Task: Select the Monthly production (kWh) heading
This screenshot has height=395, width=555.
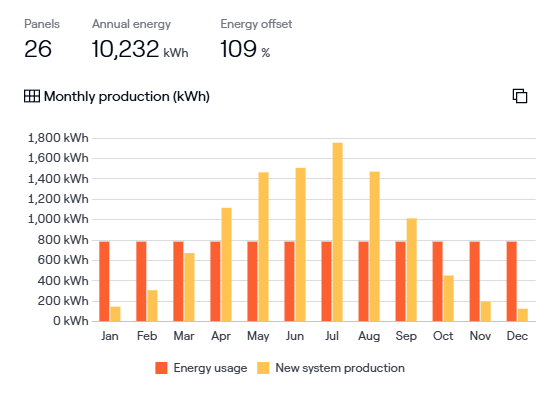Action: [x=127, y=96]
